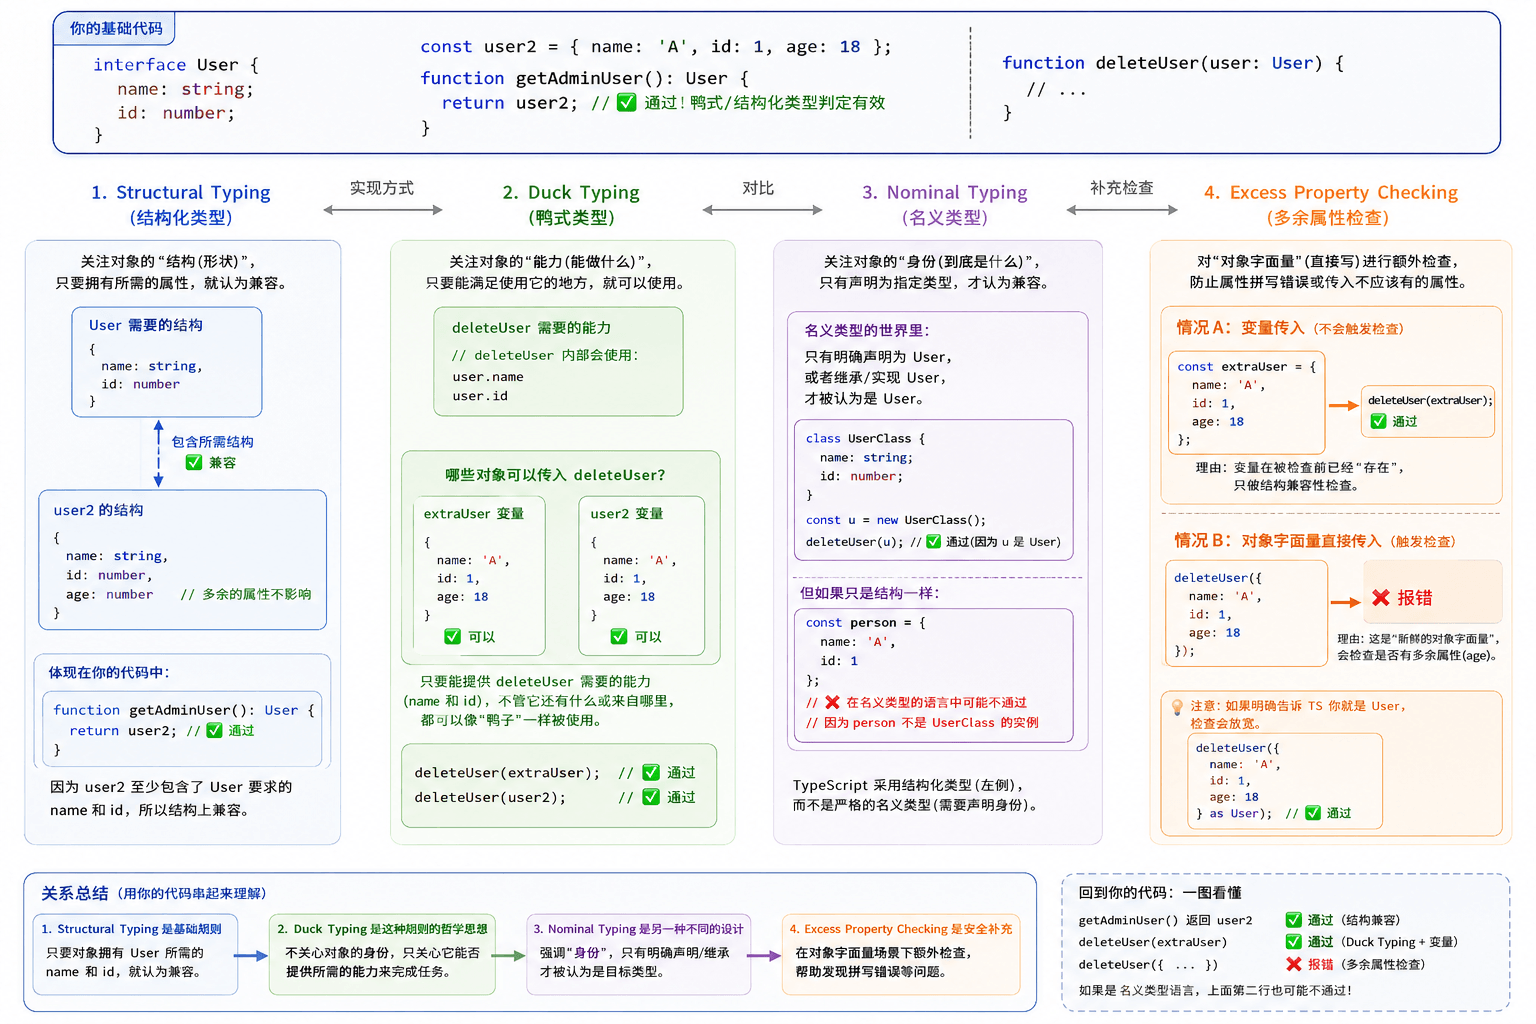The image size is (1536, 1024).
Task: Click the "补充检查" connector label
Action: click(x=1122, y=188)
